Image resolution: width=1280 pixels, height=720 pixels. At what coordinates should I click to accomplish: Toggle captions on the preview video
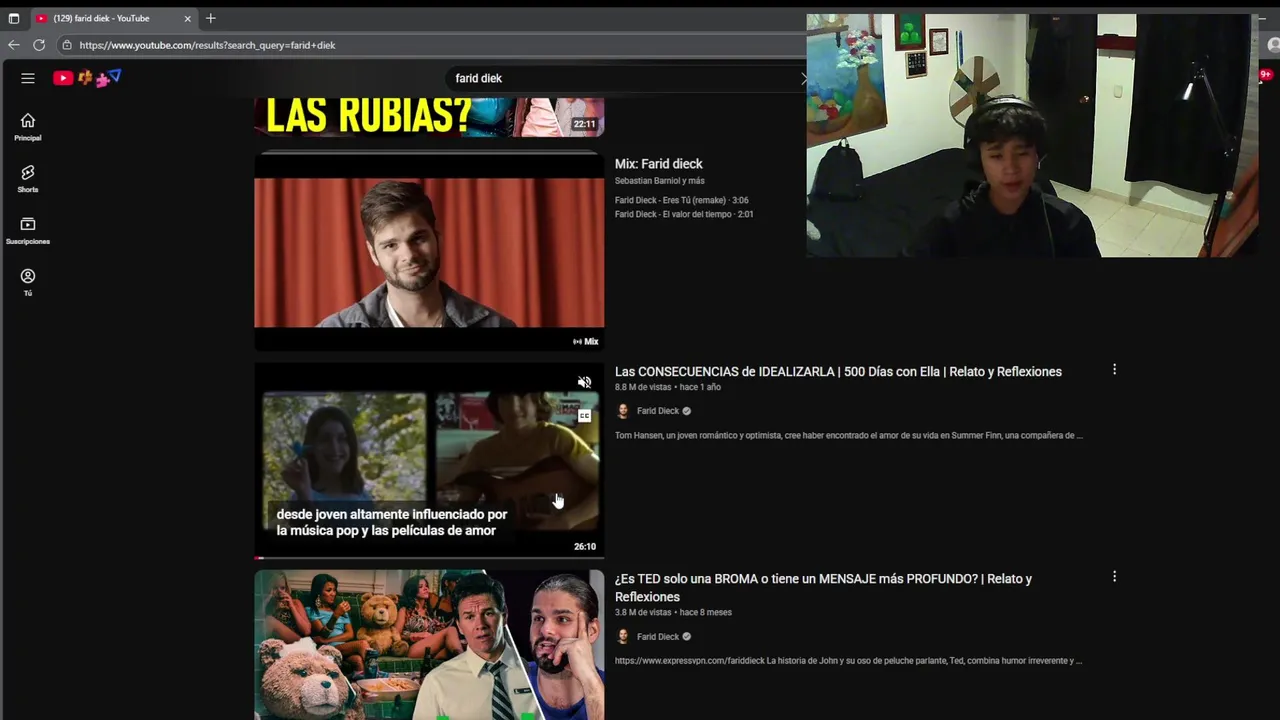click(x=584, y=416)
